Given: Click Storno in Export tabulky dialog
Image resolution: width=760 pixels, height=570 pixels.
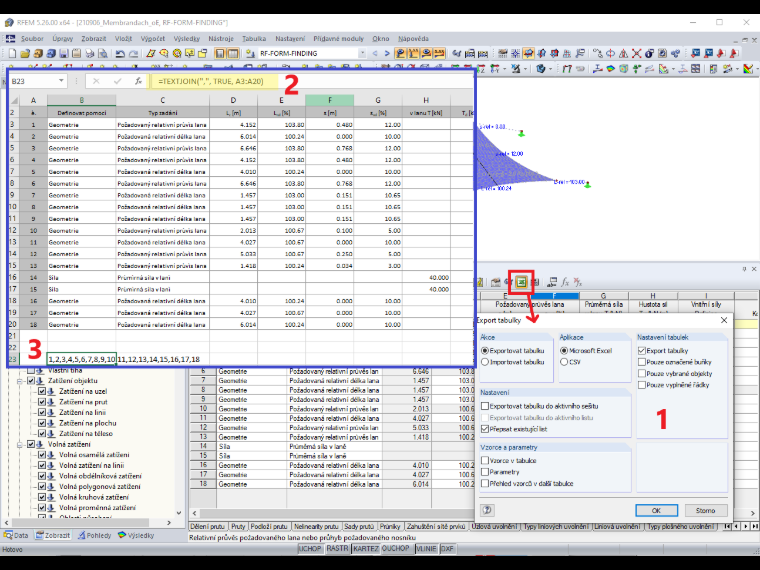Looking at the screenshot, I should tap(705, 510).
